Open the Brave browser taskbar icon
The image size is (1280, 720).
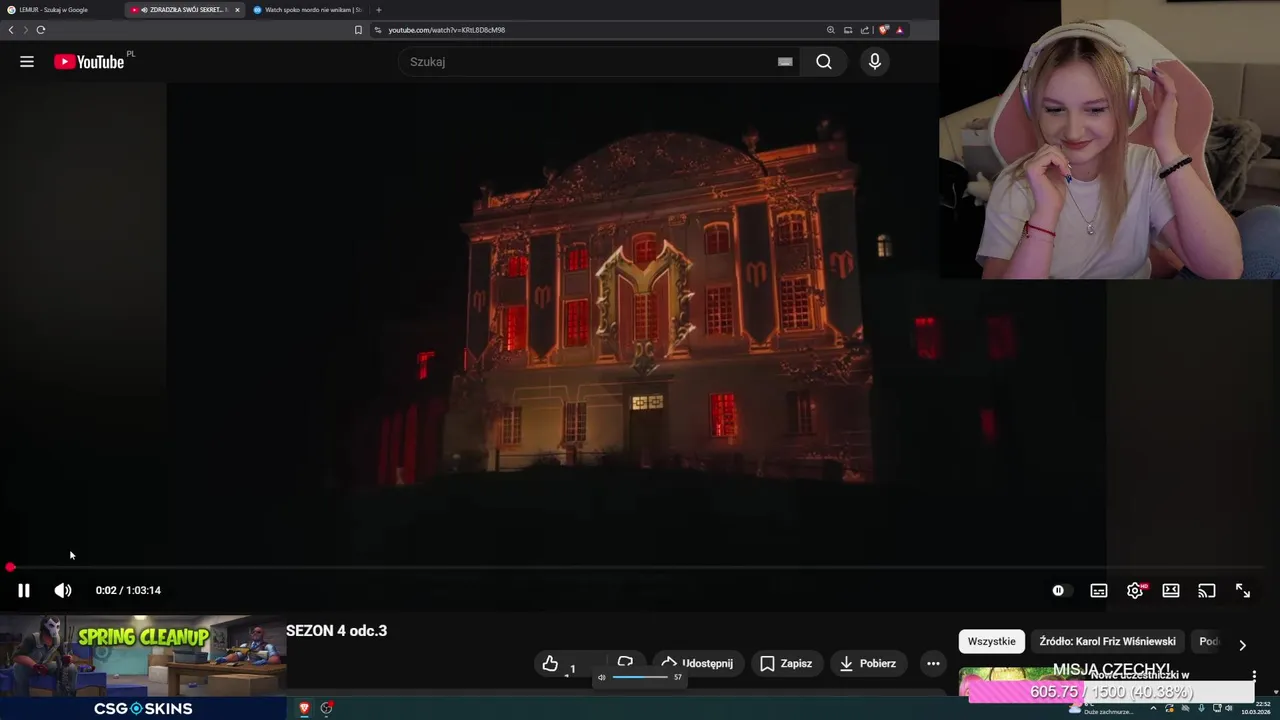[304, 708]
